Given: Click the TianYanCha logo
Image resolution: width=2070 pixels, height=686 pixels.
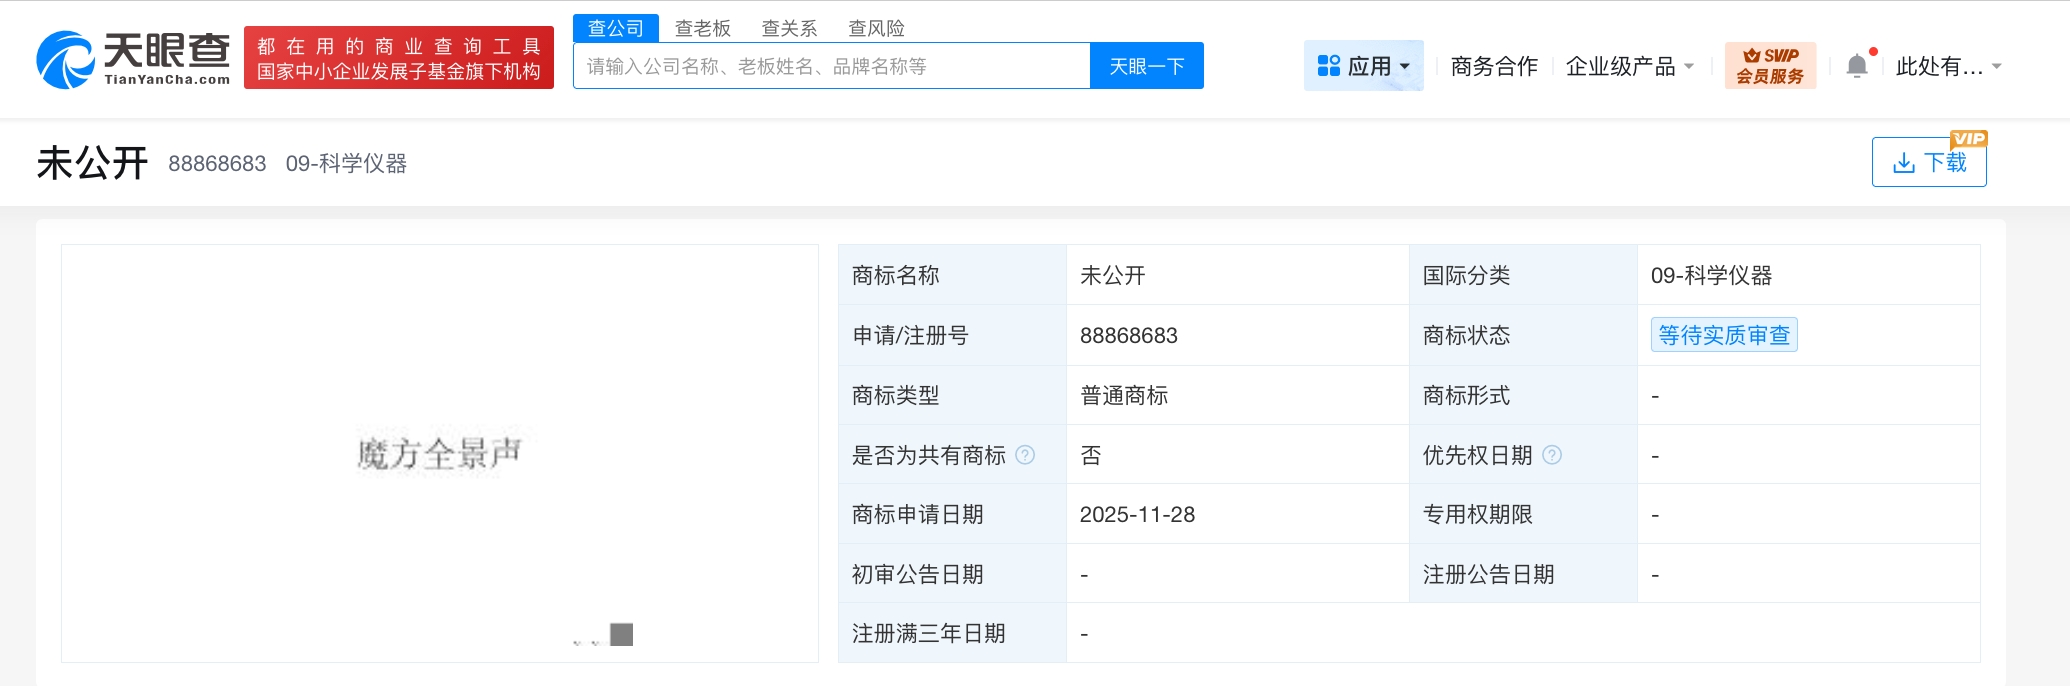Looking at the screenshot, I should pyautogui.click(x=133, y=59).
